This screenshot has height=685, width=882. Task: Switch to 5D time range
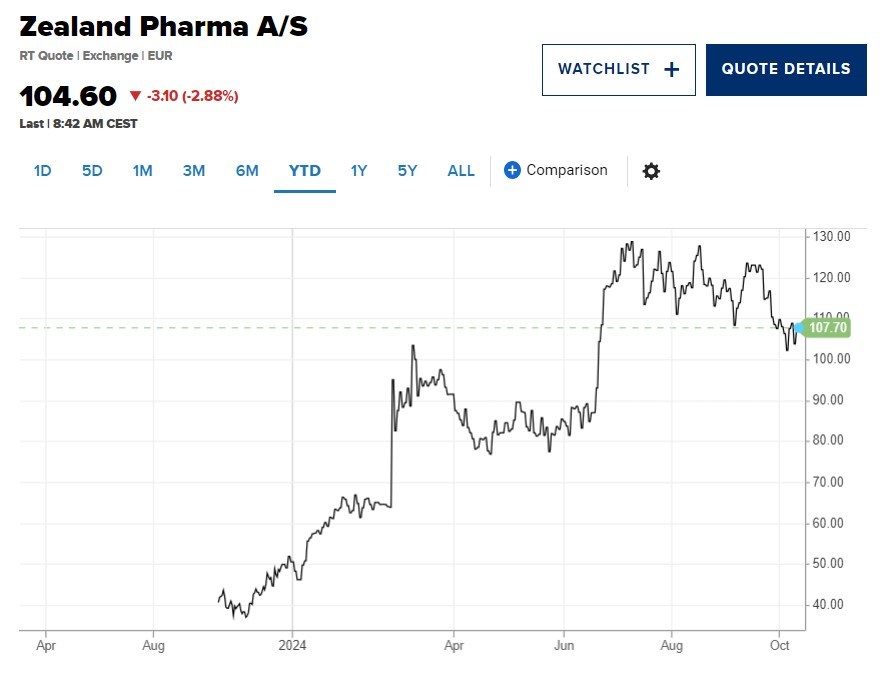point(92,171)
